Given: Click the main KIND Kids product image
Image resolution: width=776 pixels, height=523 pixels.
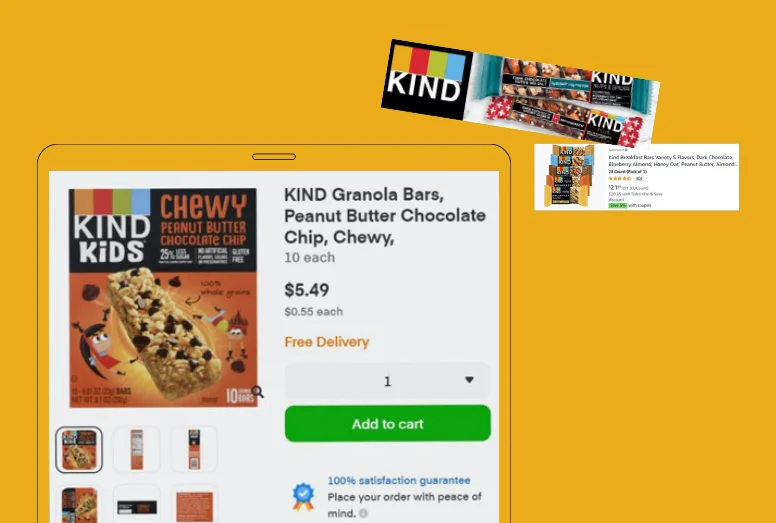Looking at the screenshot, I should click(163, 298).
